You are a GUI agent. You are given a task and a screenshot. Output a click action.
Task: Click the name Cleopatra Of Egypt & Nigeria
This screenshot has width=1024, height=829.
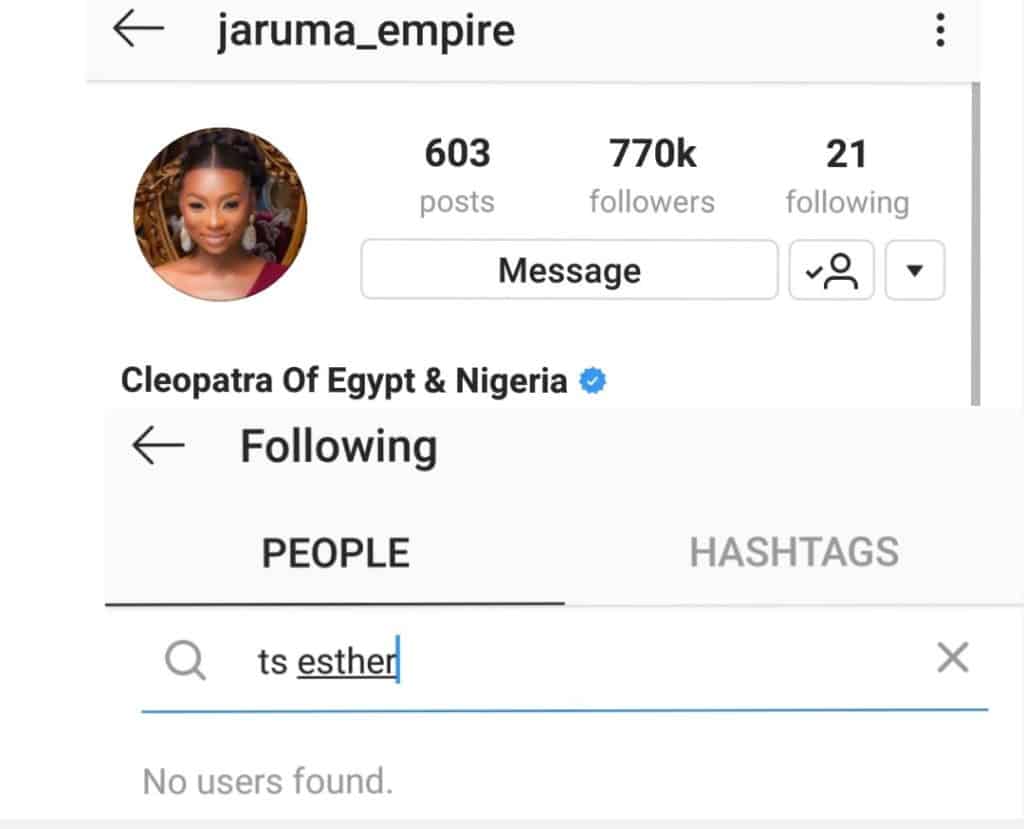pos(344,381)
